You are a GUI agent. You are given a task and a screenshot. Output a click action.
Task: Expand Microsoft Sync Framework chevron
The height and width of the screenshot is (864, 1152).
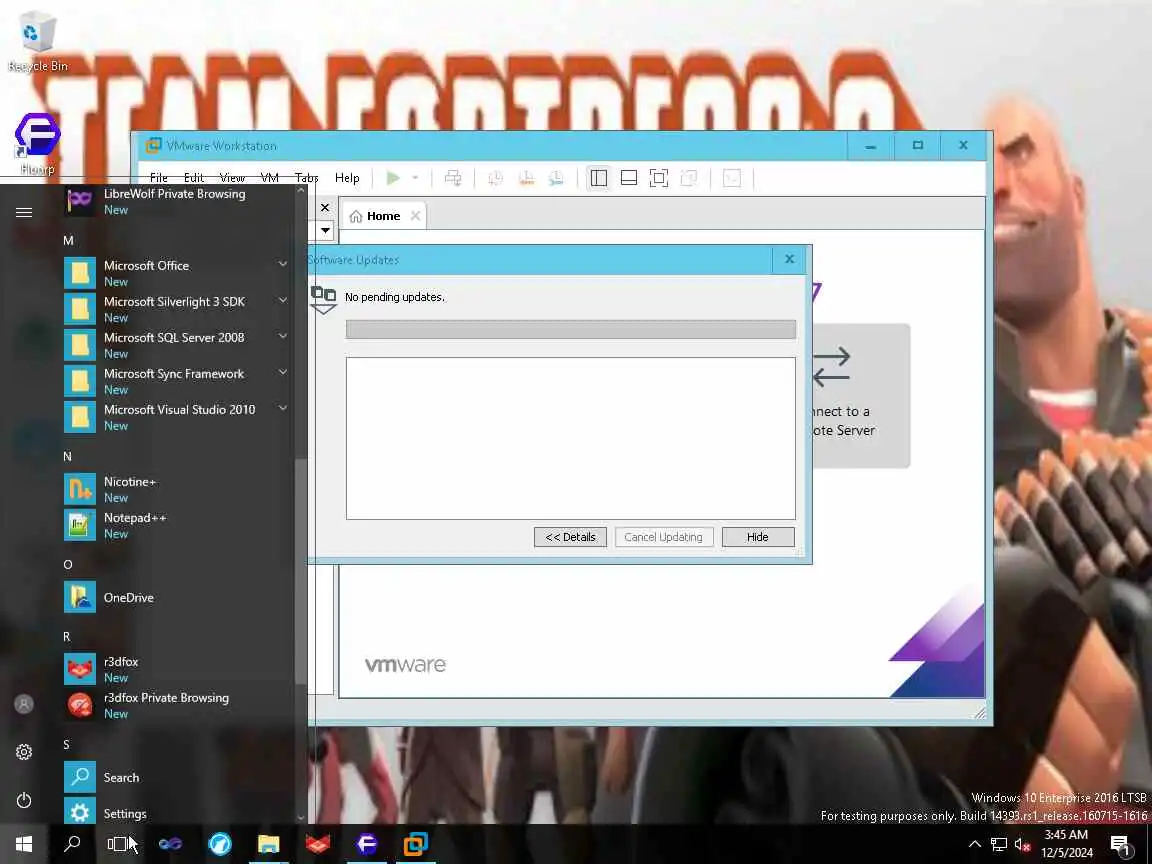point(283,372)
